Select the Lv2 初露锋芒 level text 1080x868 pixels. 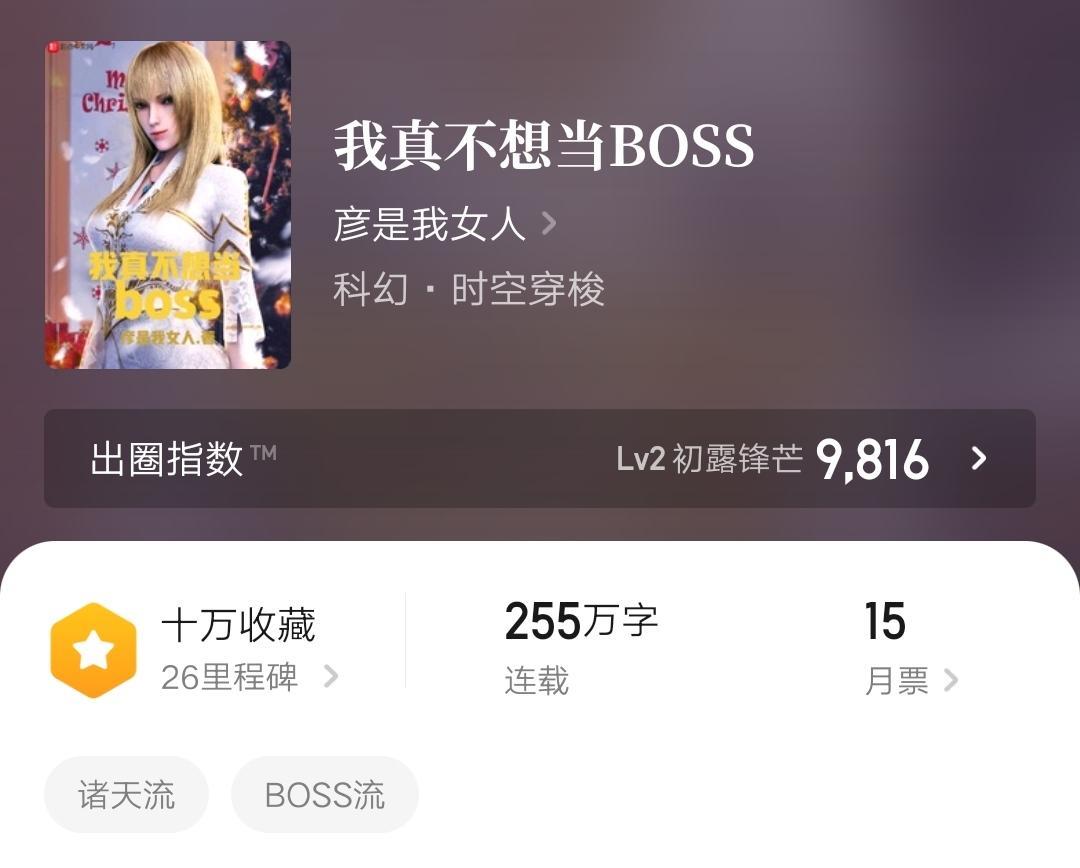point(709,459)
